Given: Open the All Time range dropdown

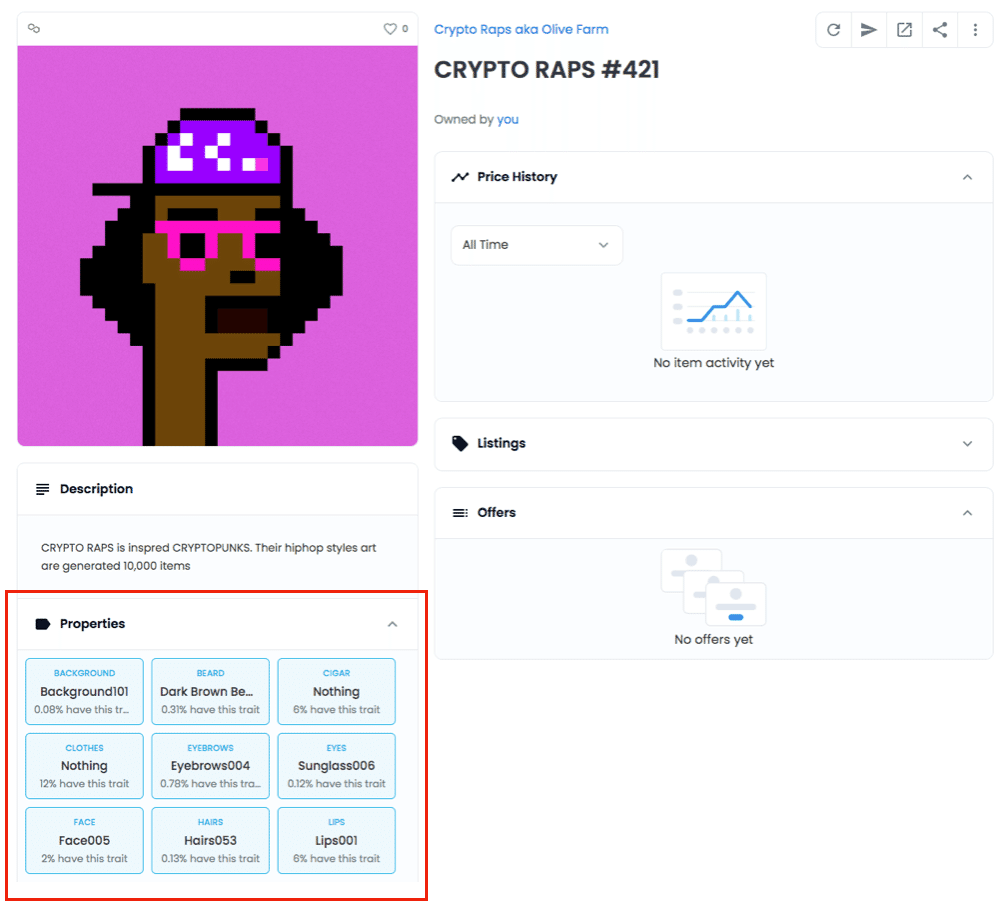Looking at the screenshot, I should tap(537, 245).
